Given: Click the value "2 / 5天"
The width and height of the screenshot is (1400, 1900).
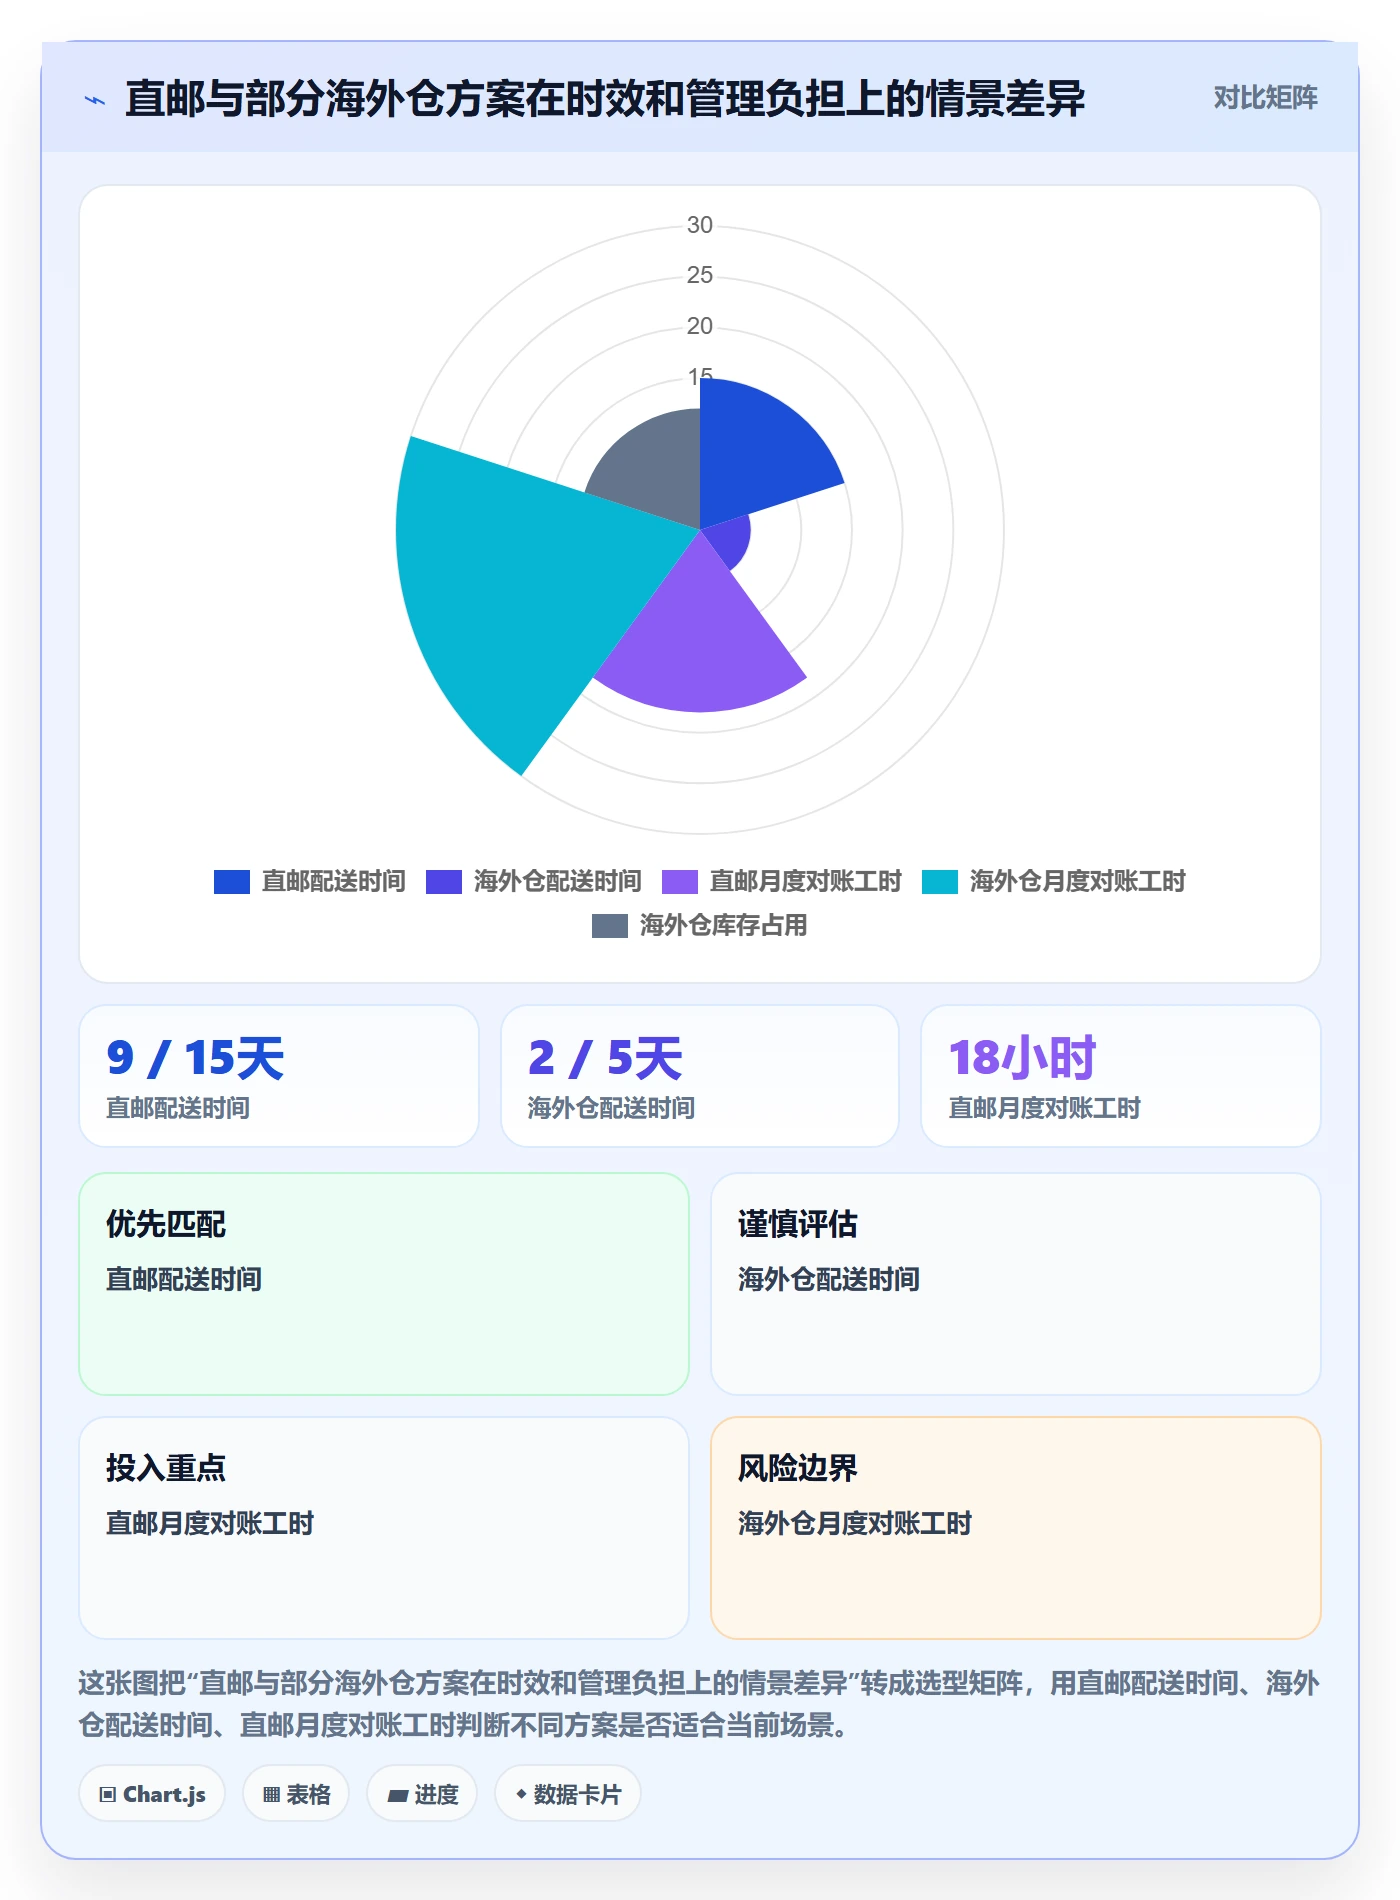Looking at the screenshot, I should [x=606, y=1058].
